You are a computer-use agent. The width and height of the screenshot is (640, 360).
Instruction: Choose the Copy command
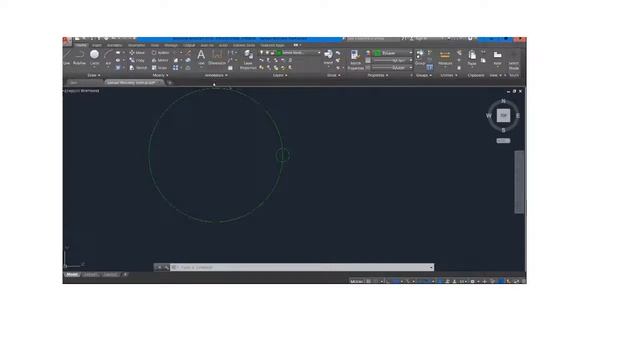(x=137, y=60)
